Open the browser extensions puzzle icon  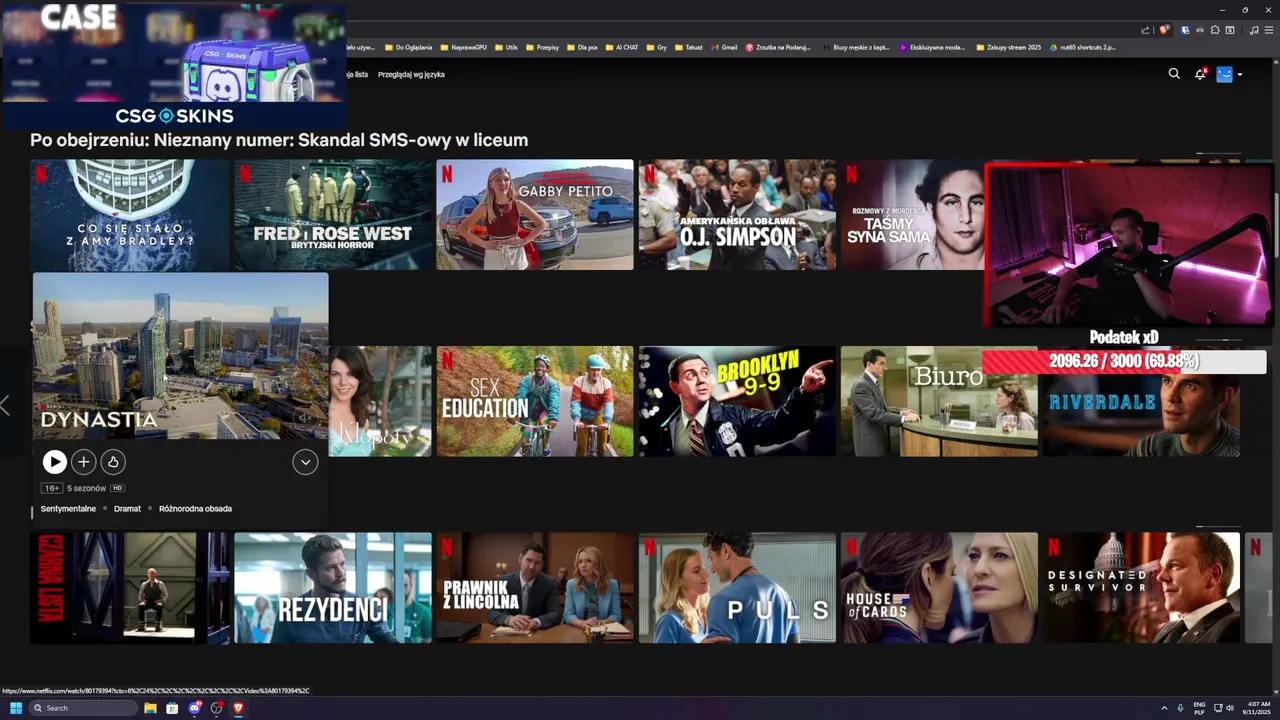pyautogui.click(x=1214, y=30)
